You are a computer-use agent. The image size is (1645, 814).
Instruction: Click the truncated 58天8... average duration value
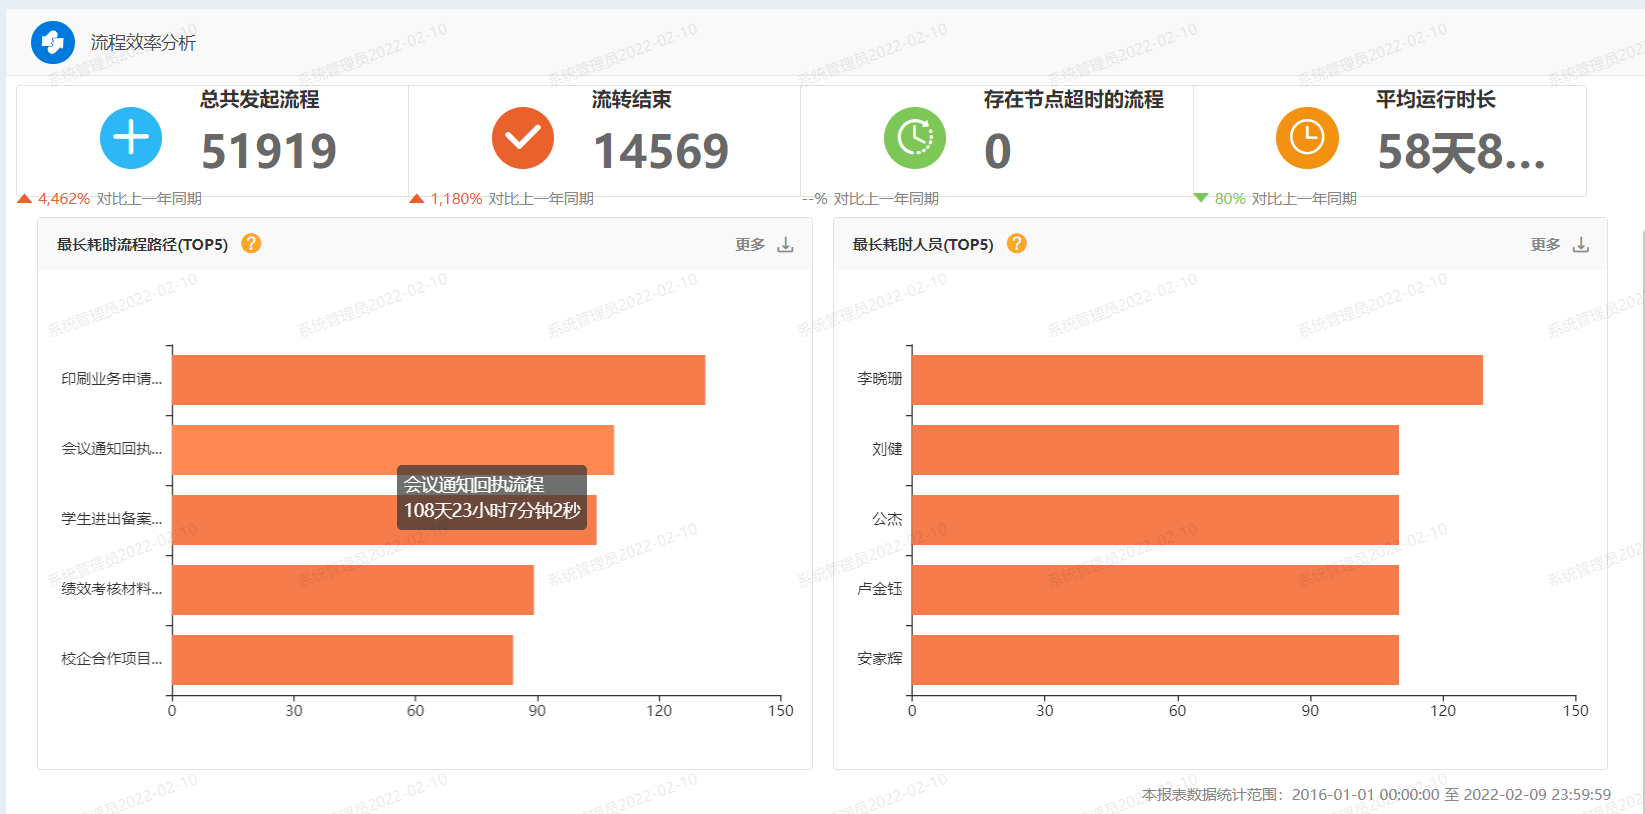1462,152
